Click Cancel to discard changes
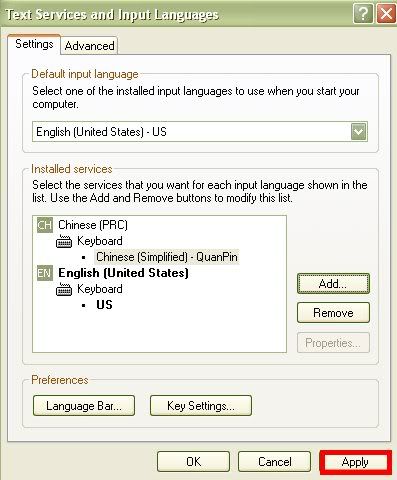Screen dimensions: 397x480 [274, 462]
